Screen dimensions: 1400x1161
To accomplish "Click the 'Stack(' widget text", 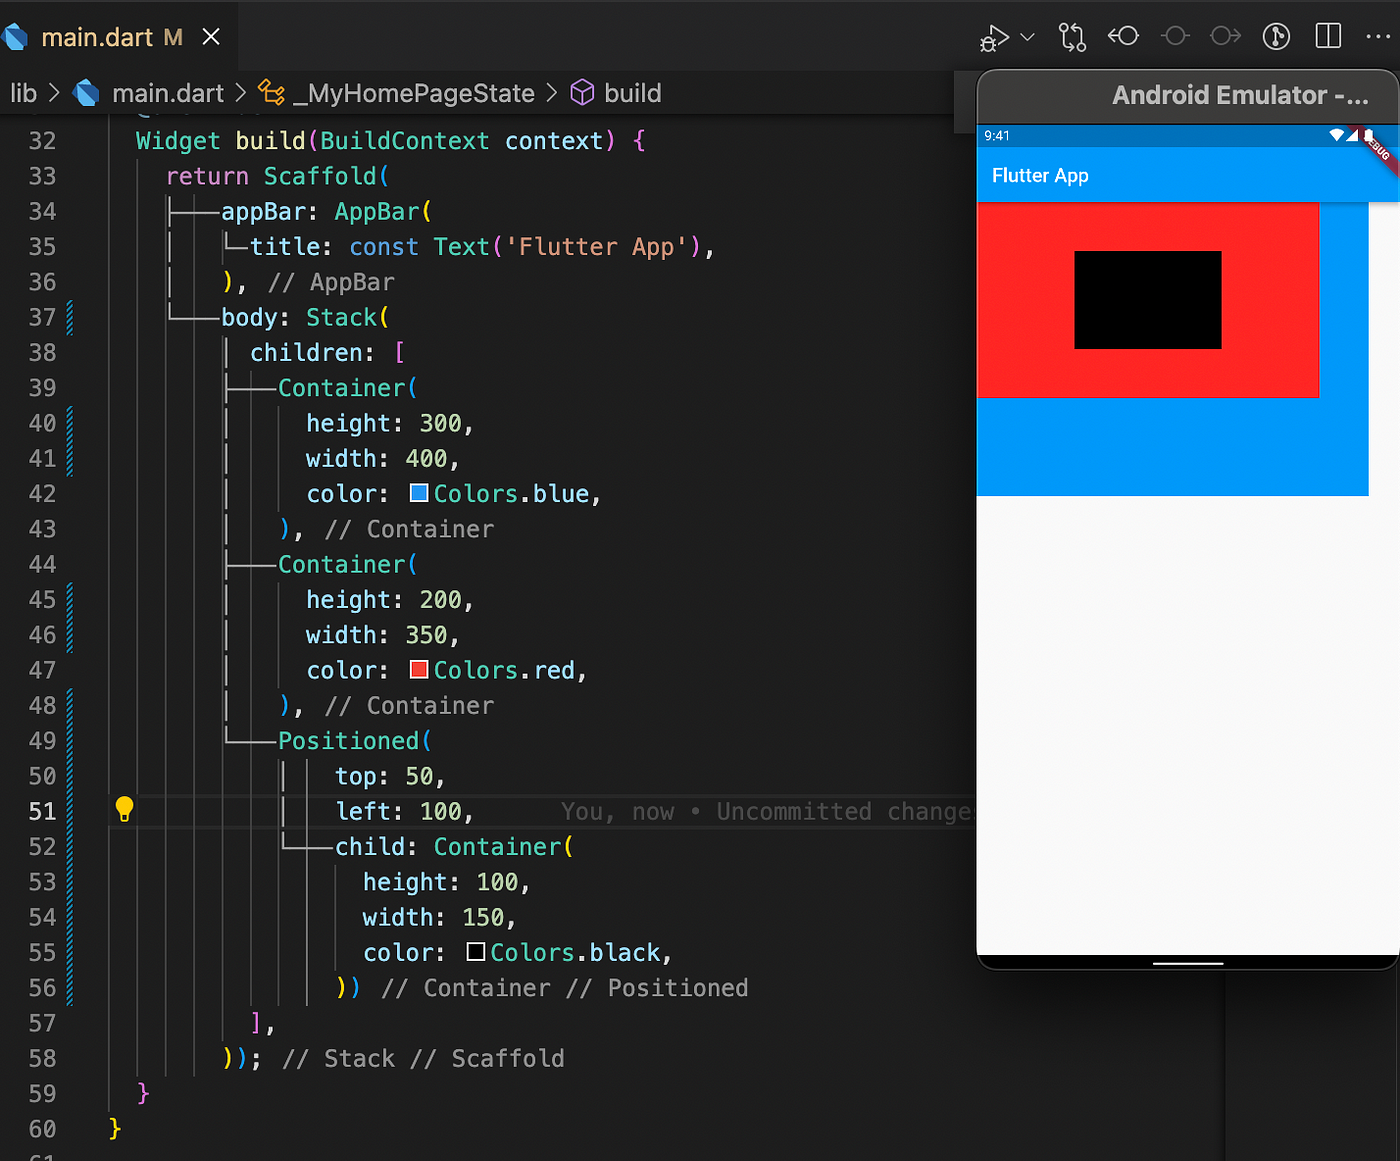I will tap(347, 317).
